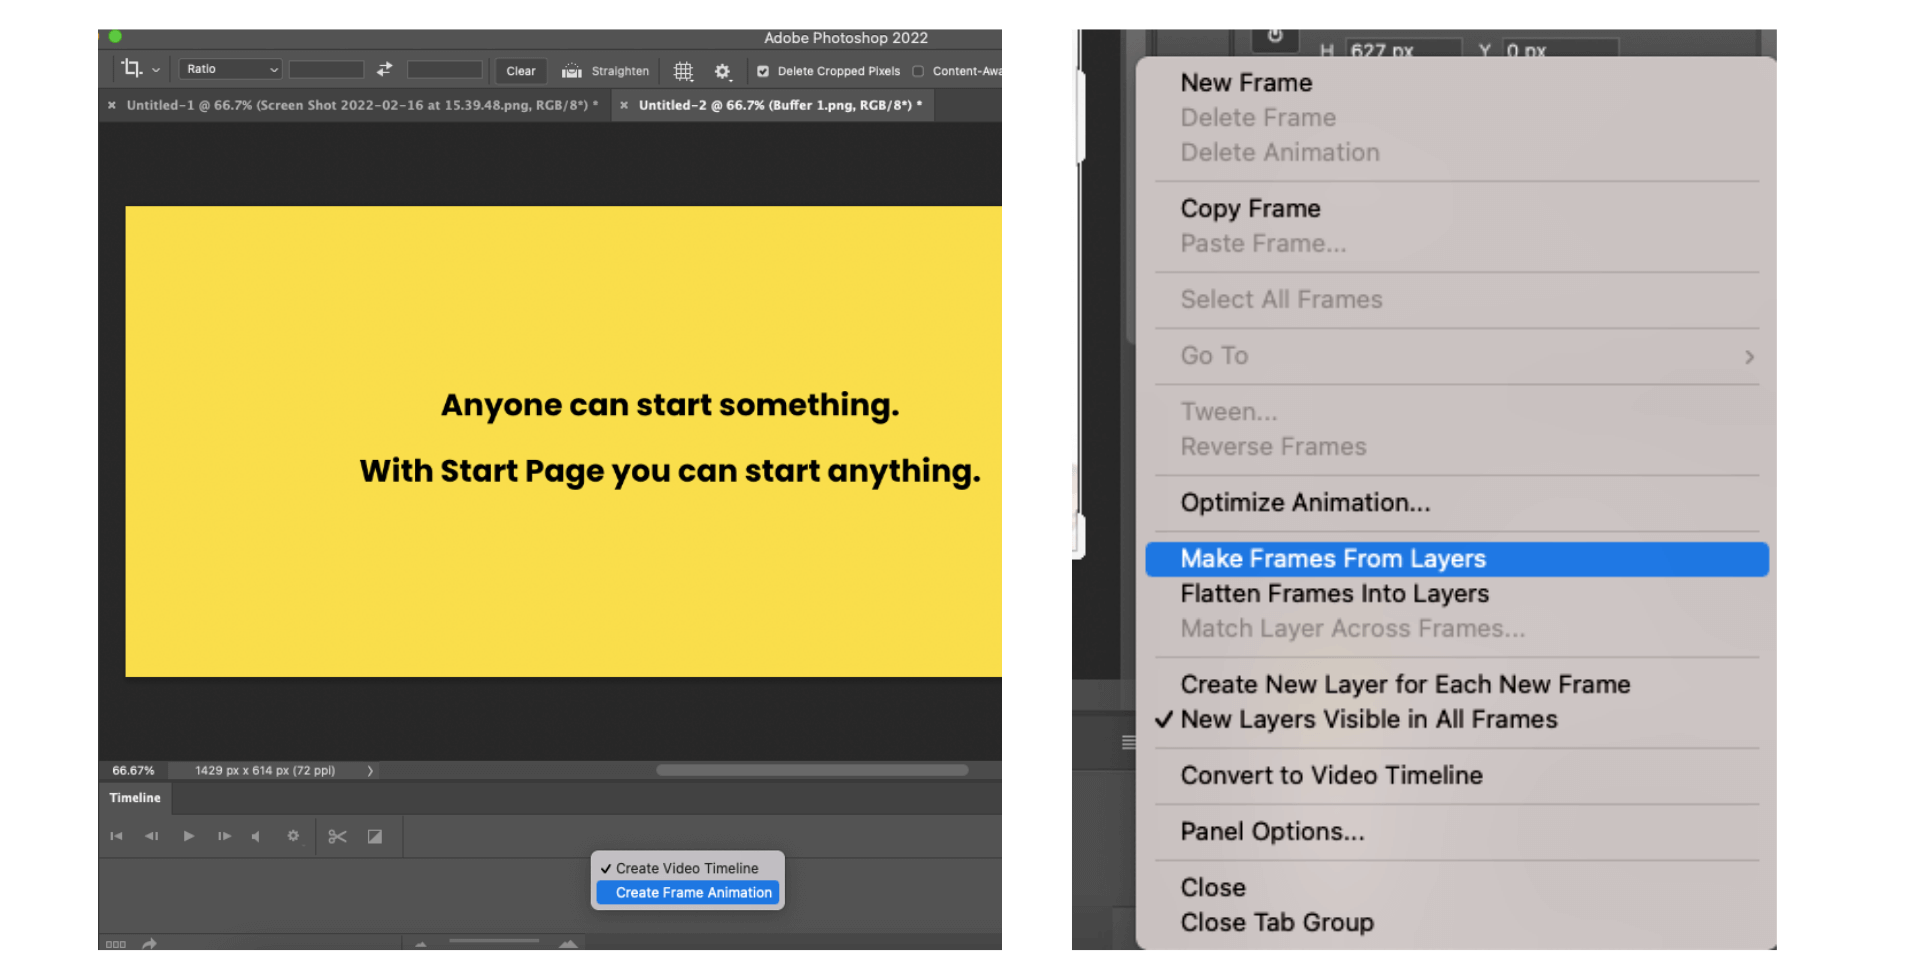Click the 66.67% zoom level field

coord(133,770)
